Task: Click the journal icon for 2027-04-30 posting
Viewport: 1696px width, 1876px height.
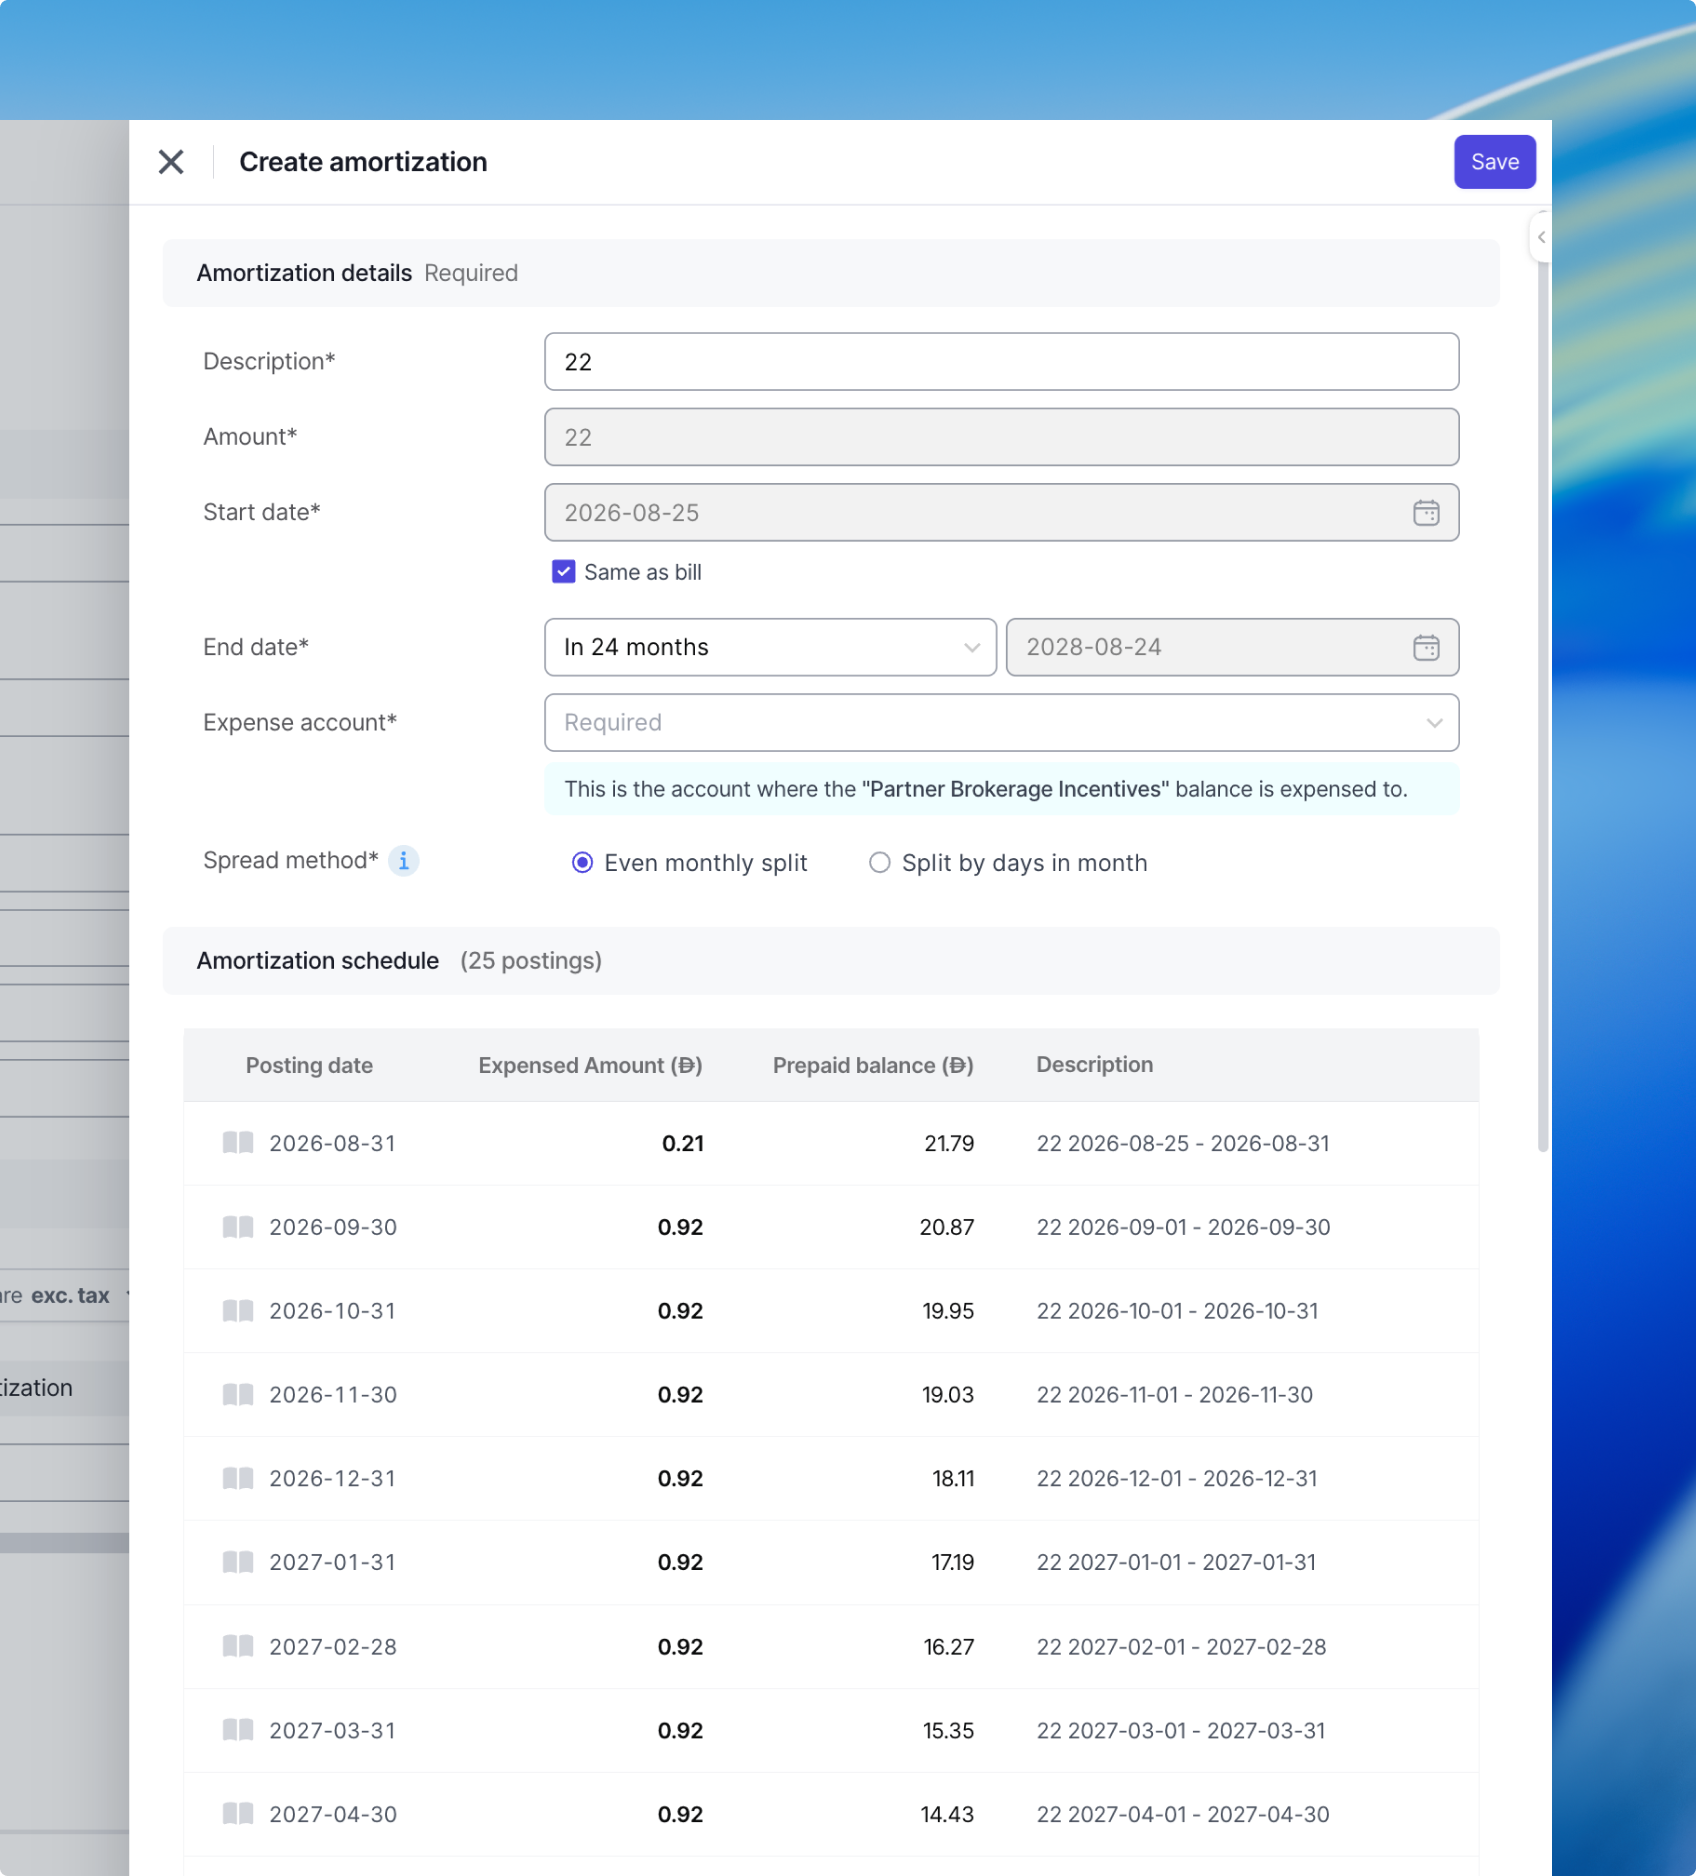Action: (238, 1814)
